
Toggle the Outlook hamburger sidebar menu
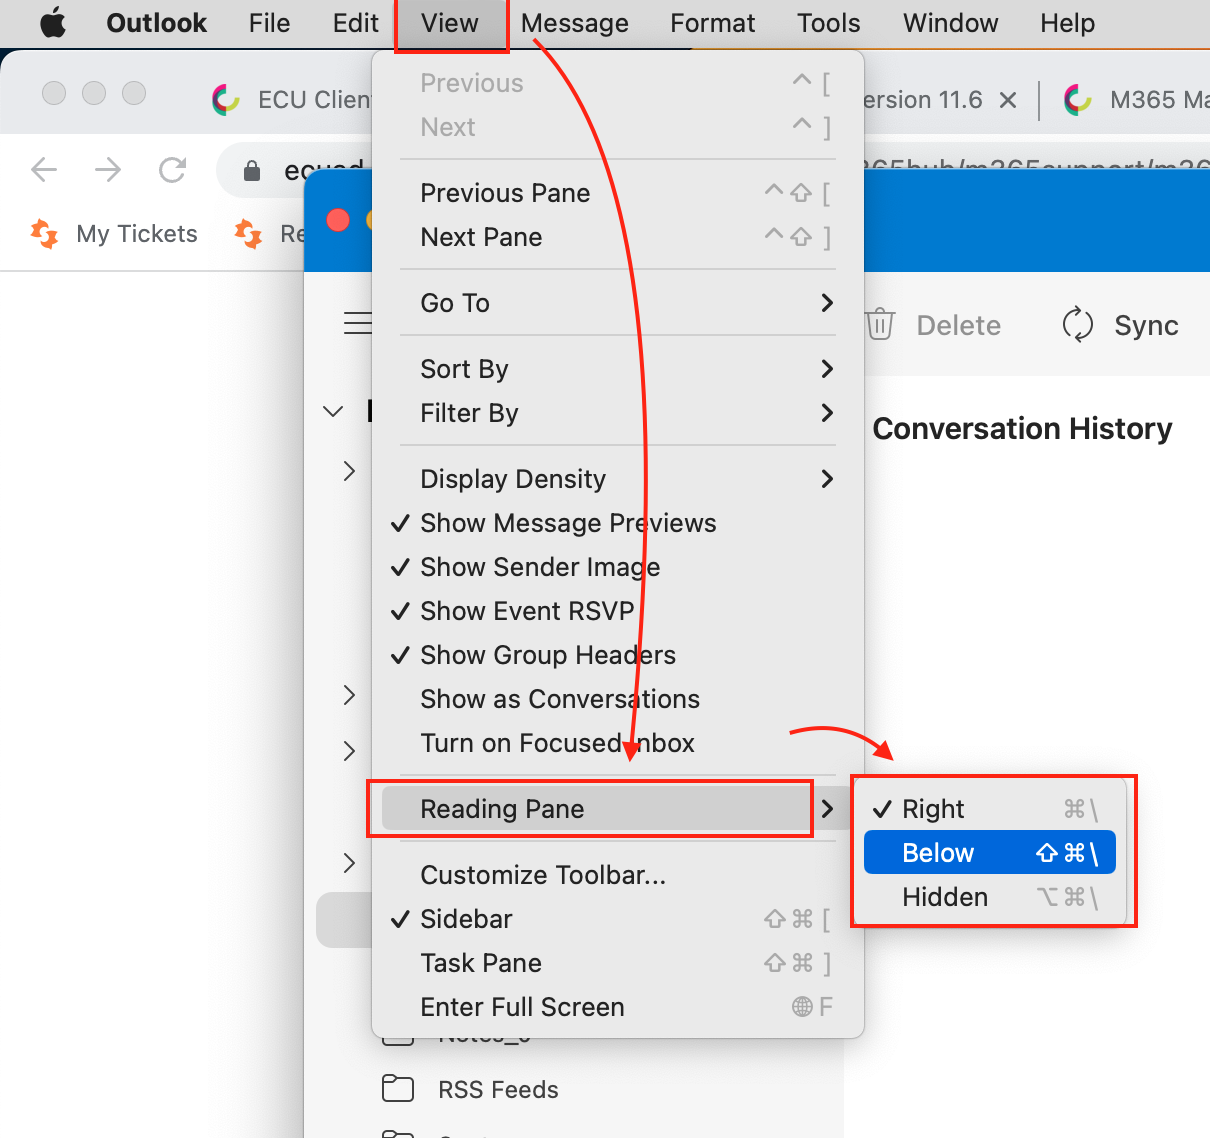point(358,323)
